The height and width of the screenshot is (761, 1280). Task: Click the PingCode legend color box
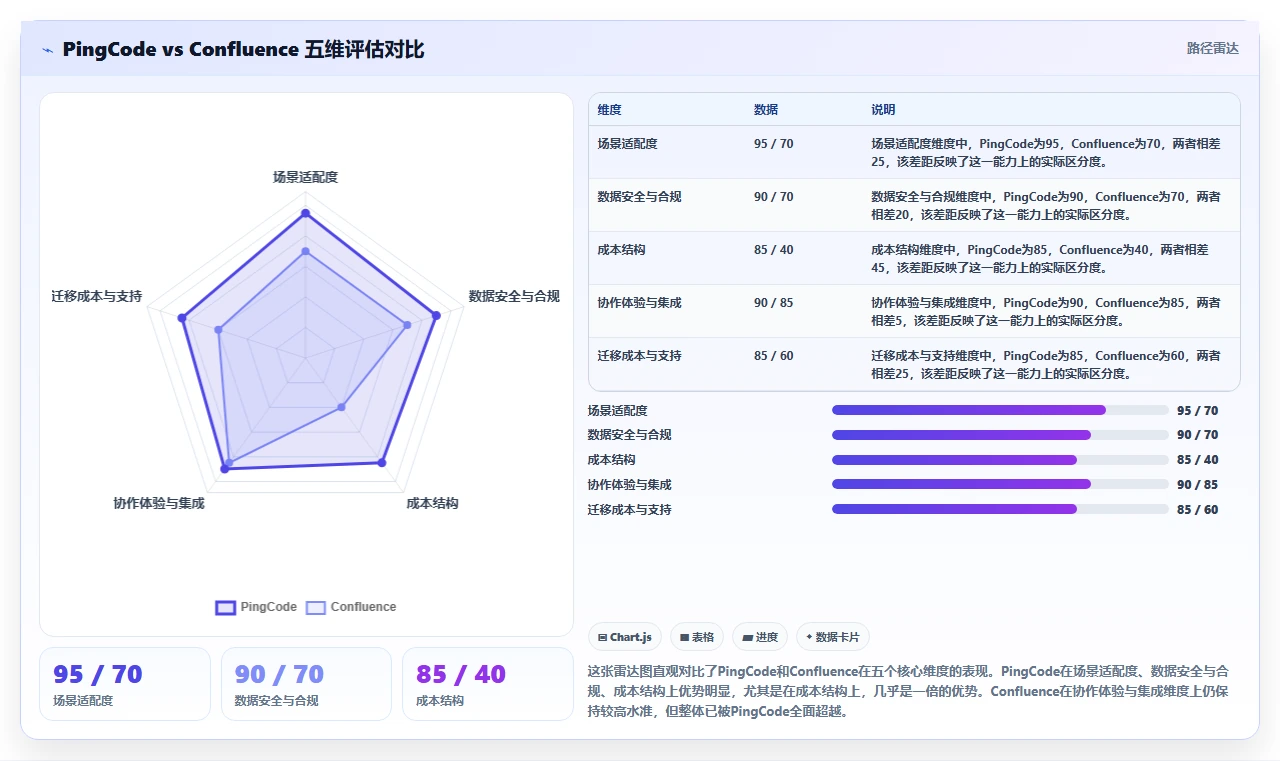226,607
